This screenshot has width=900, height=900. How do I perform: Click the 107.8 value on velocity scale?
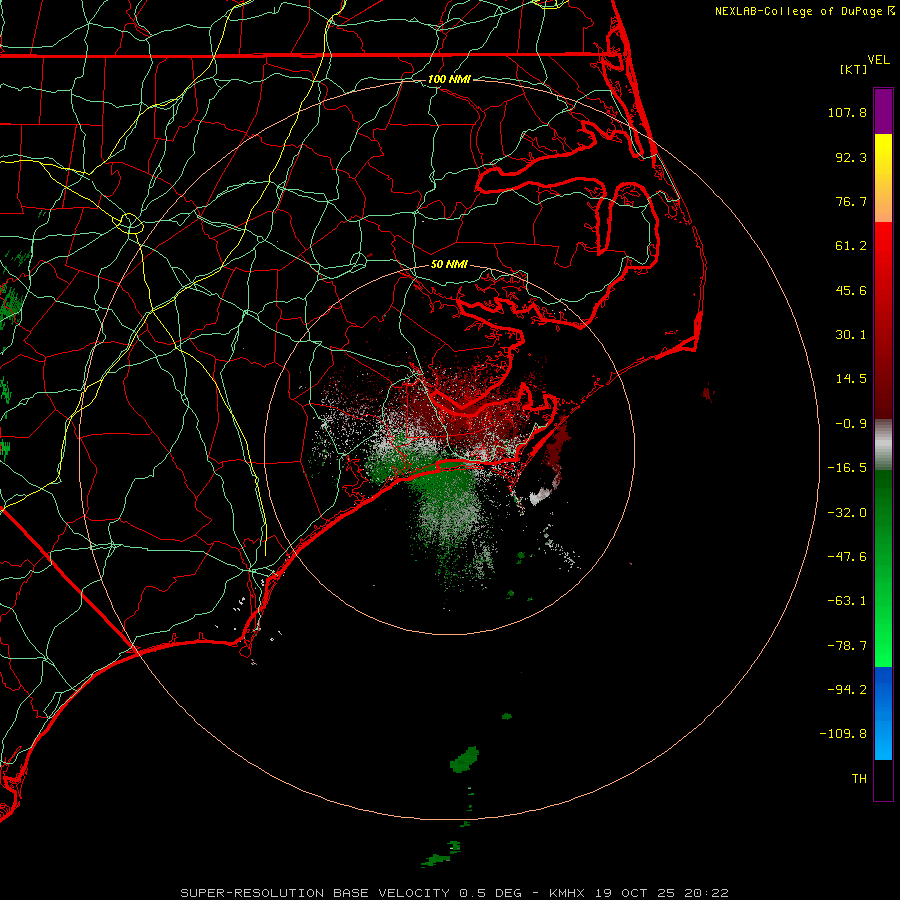[847, 112]
